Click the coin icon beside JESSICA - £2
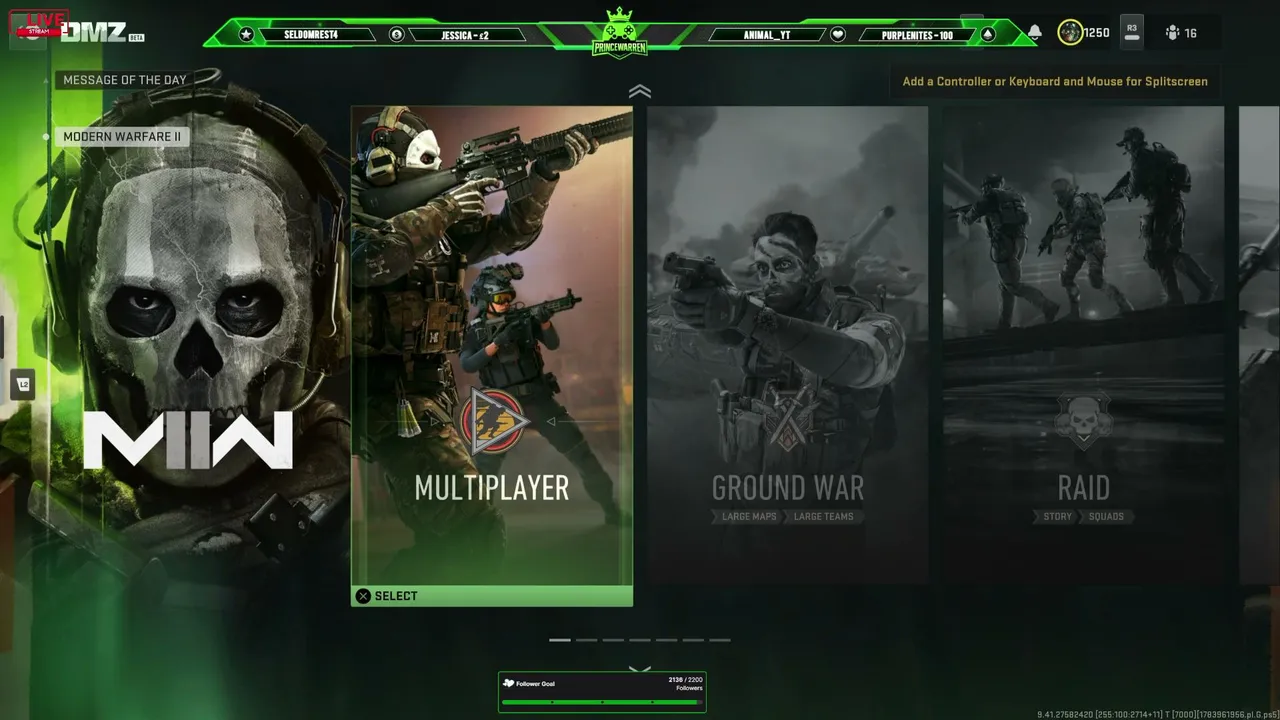Viewport: 1280px width, 720px height. 397,34
